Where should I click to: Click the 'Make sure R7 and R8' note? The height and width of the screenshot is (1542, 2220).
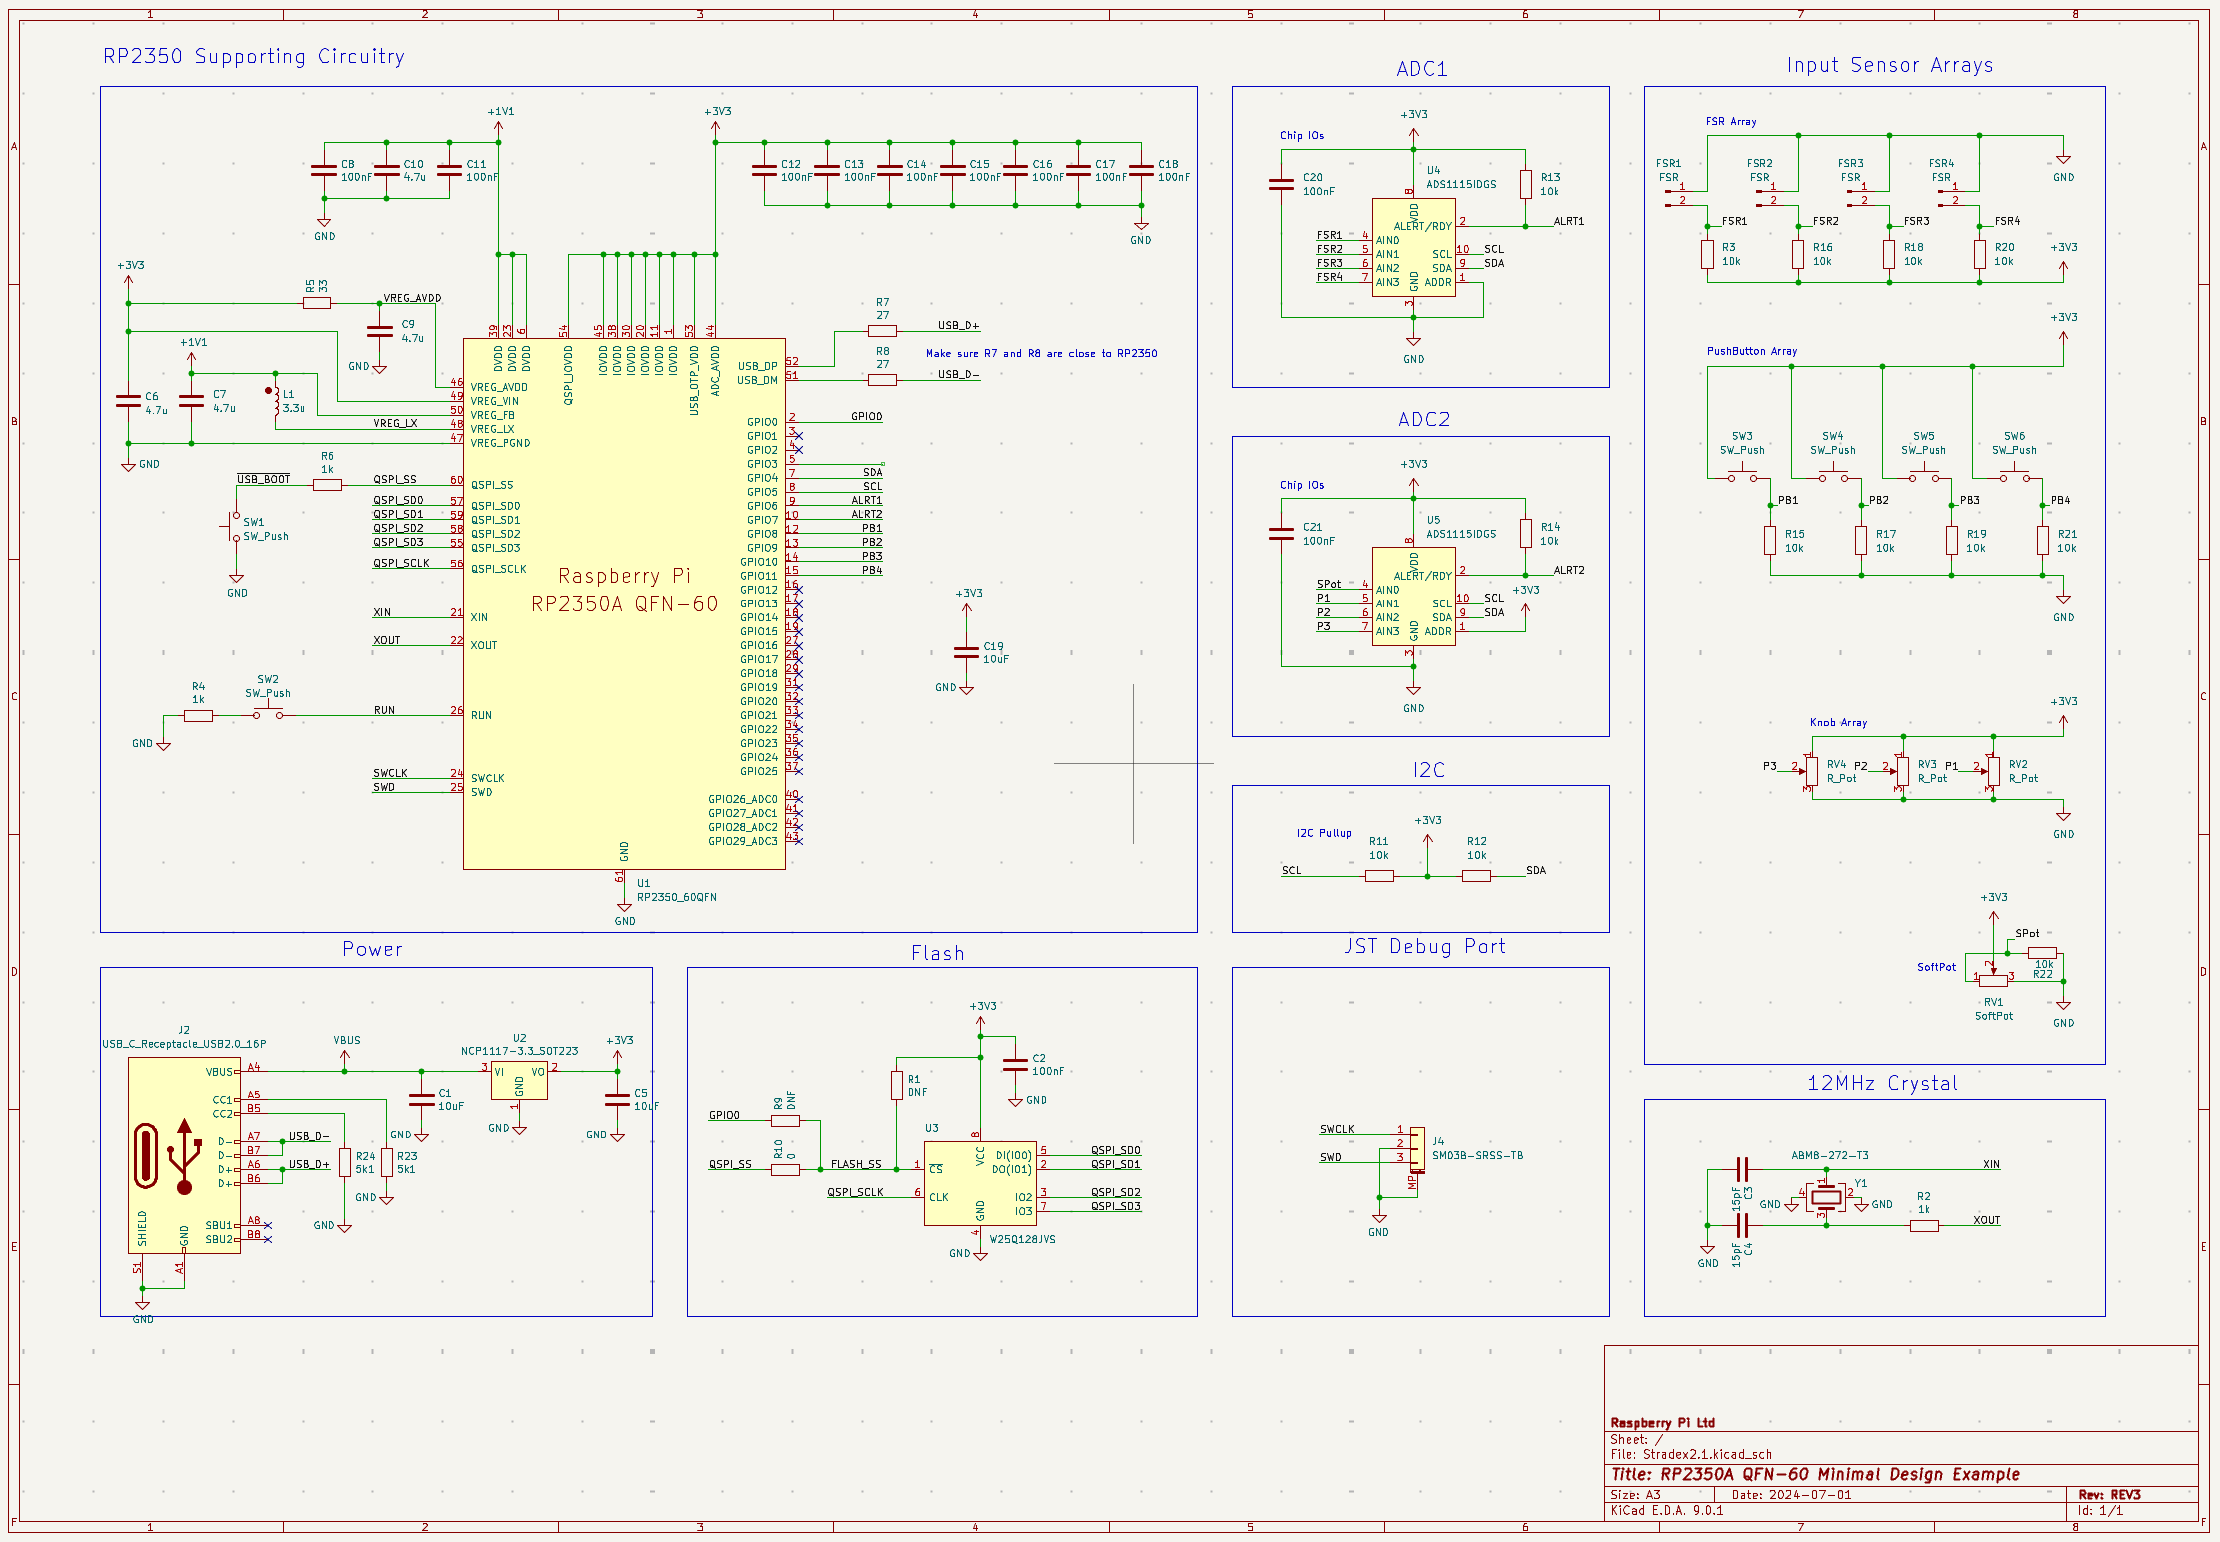(1041, 353)
